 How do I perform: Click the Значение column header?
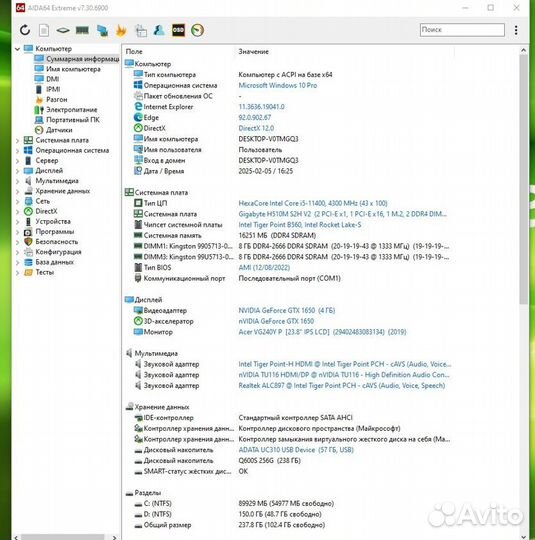point(254,52)
